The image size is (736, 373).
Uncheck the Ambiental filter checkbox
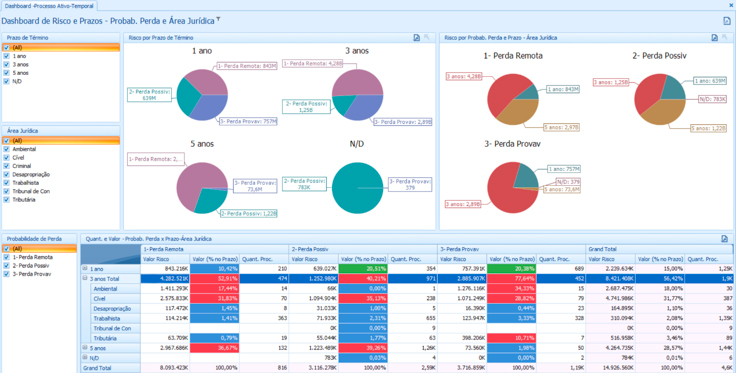coord(7,149)
